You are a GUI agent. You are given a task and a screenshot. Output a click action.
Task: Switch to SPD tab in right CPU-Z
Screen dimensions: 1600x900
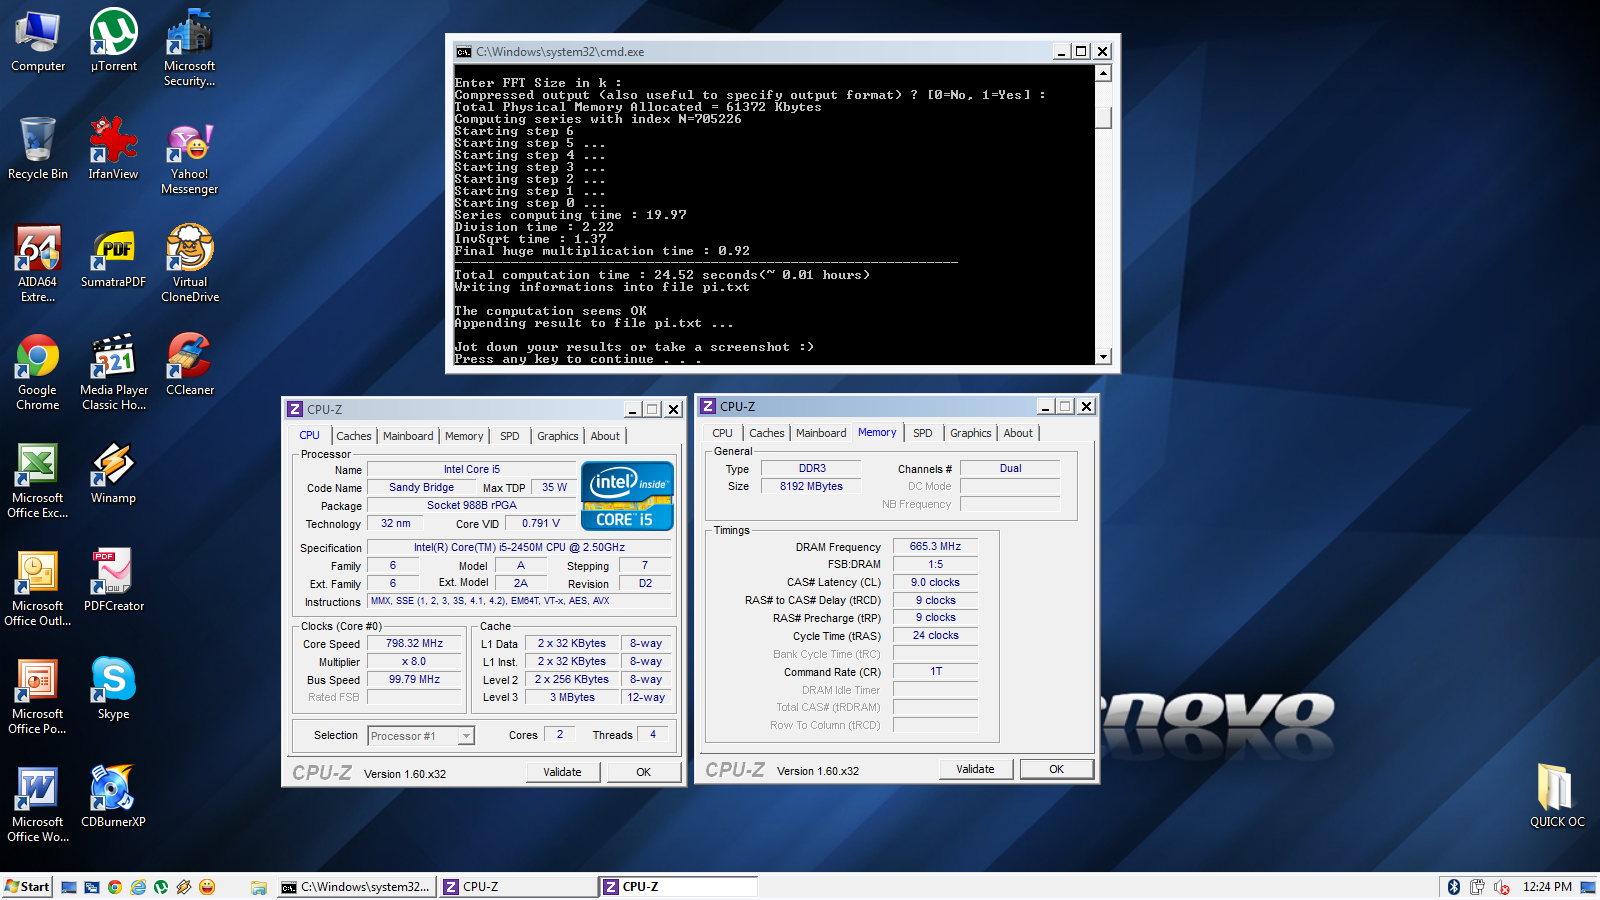click(x=923, y=433)
